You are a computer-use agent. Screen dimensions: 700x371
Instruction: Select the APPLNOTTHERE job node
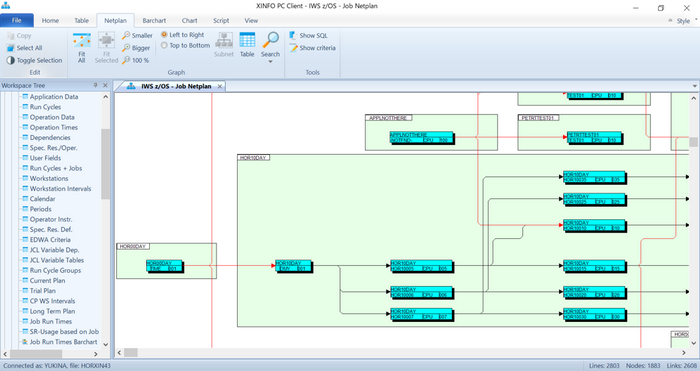421,138
